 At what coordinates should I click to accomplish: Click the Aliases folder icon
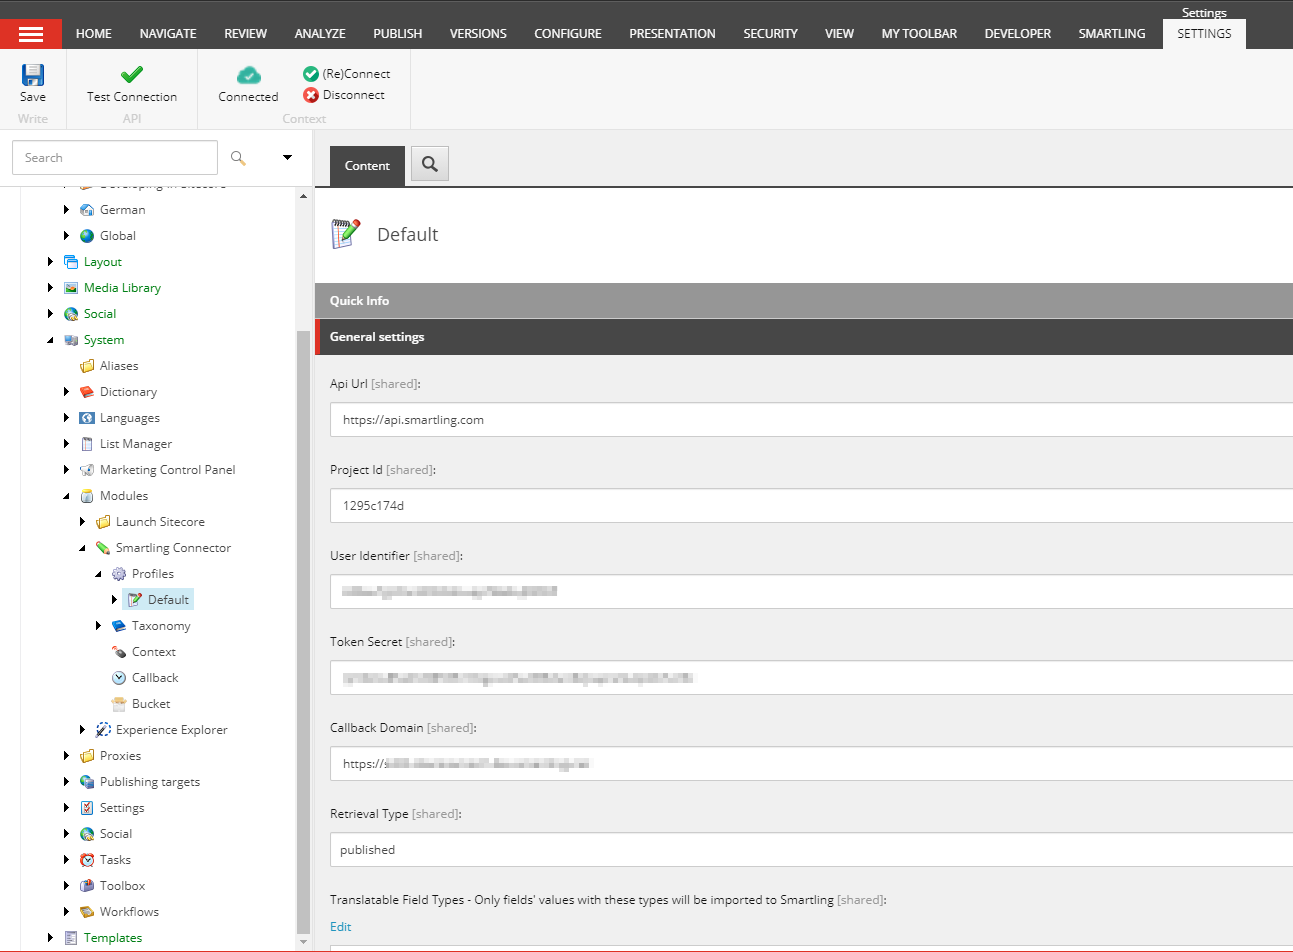87,366
